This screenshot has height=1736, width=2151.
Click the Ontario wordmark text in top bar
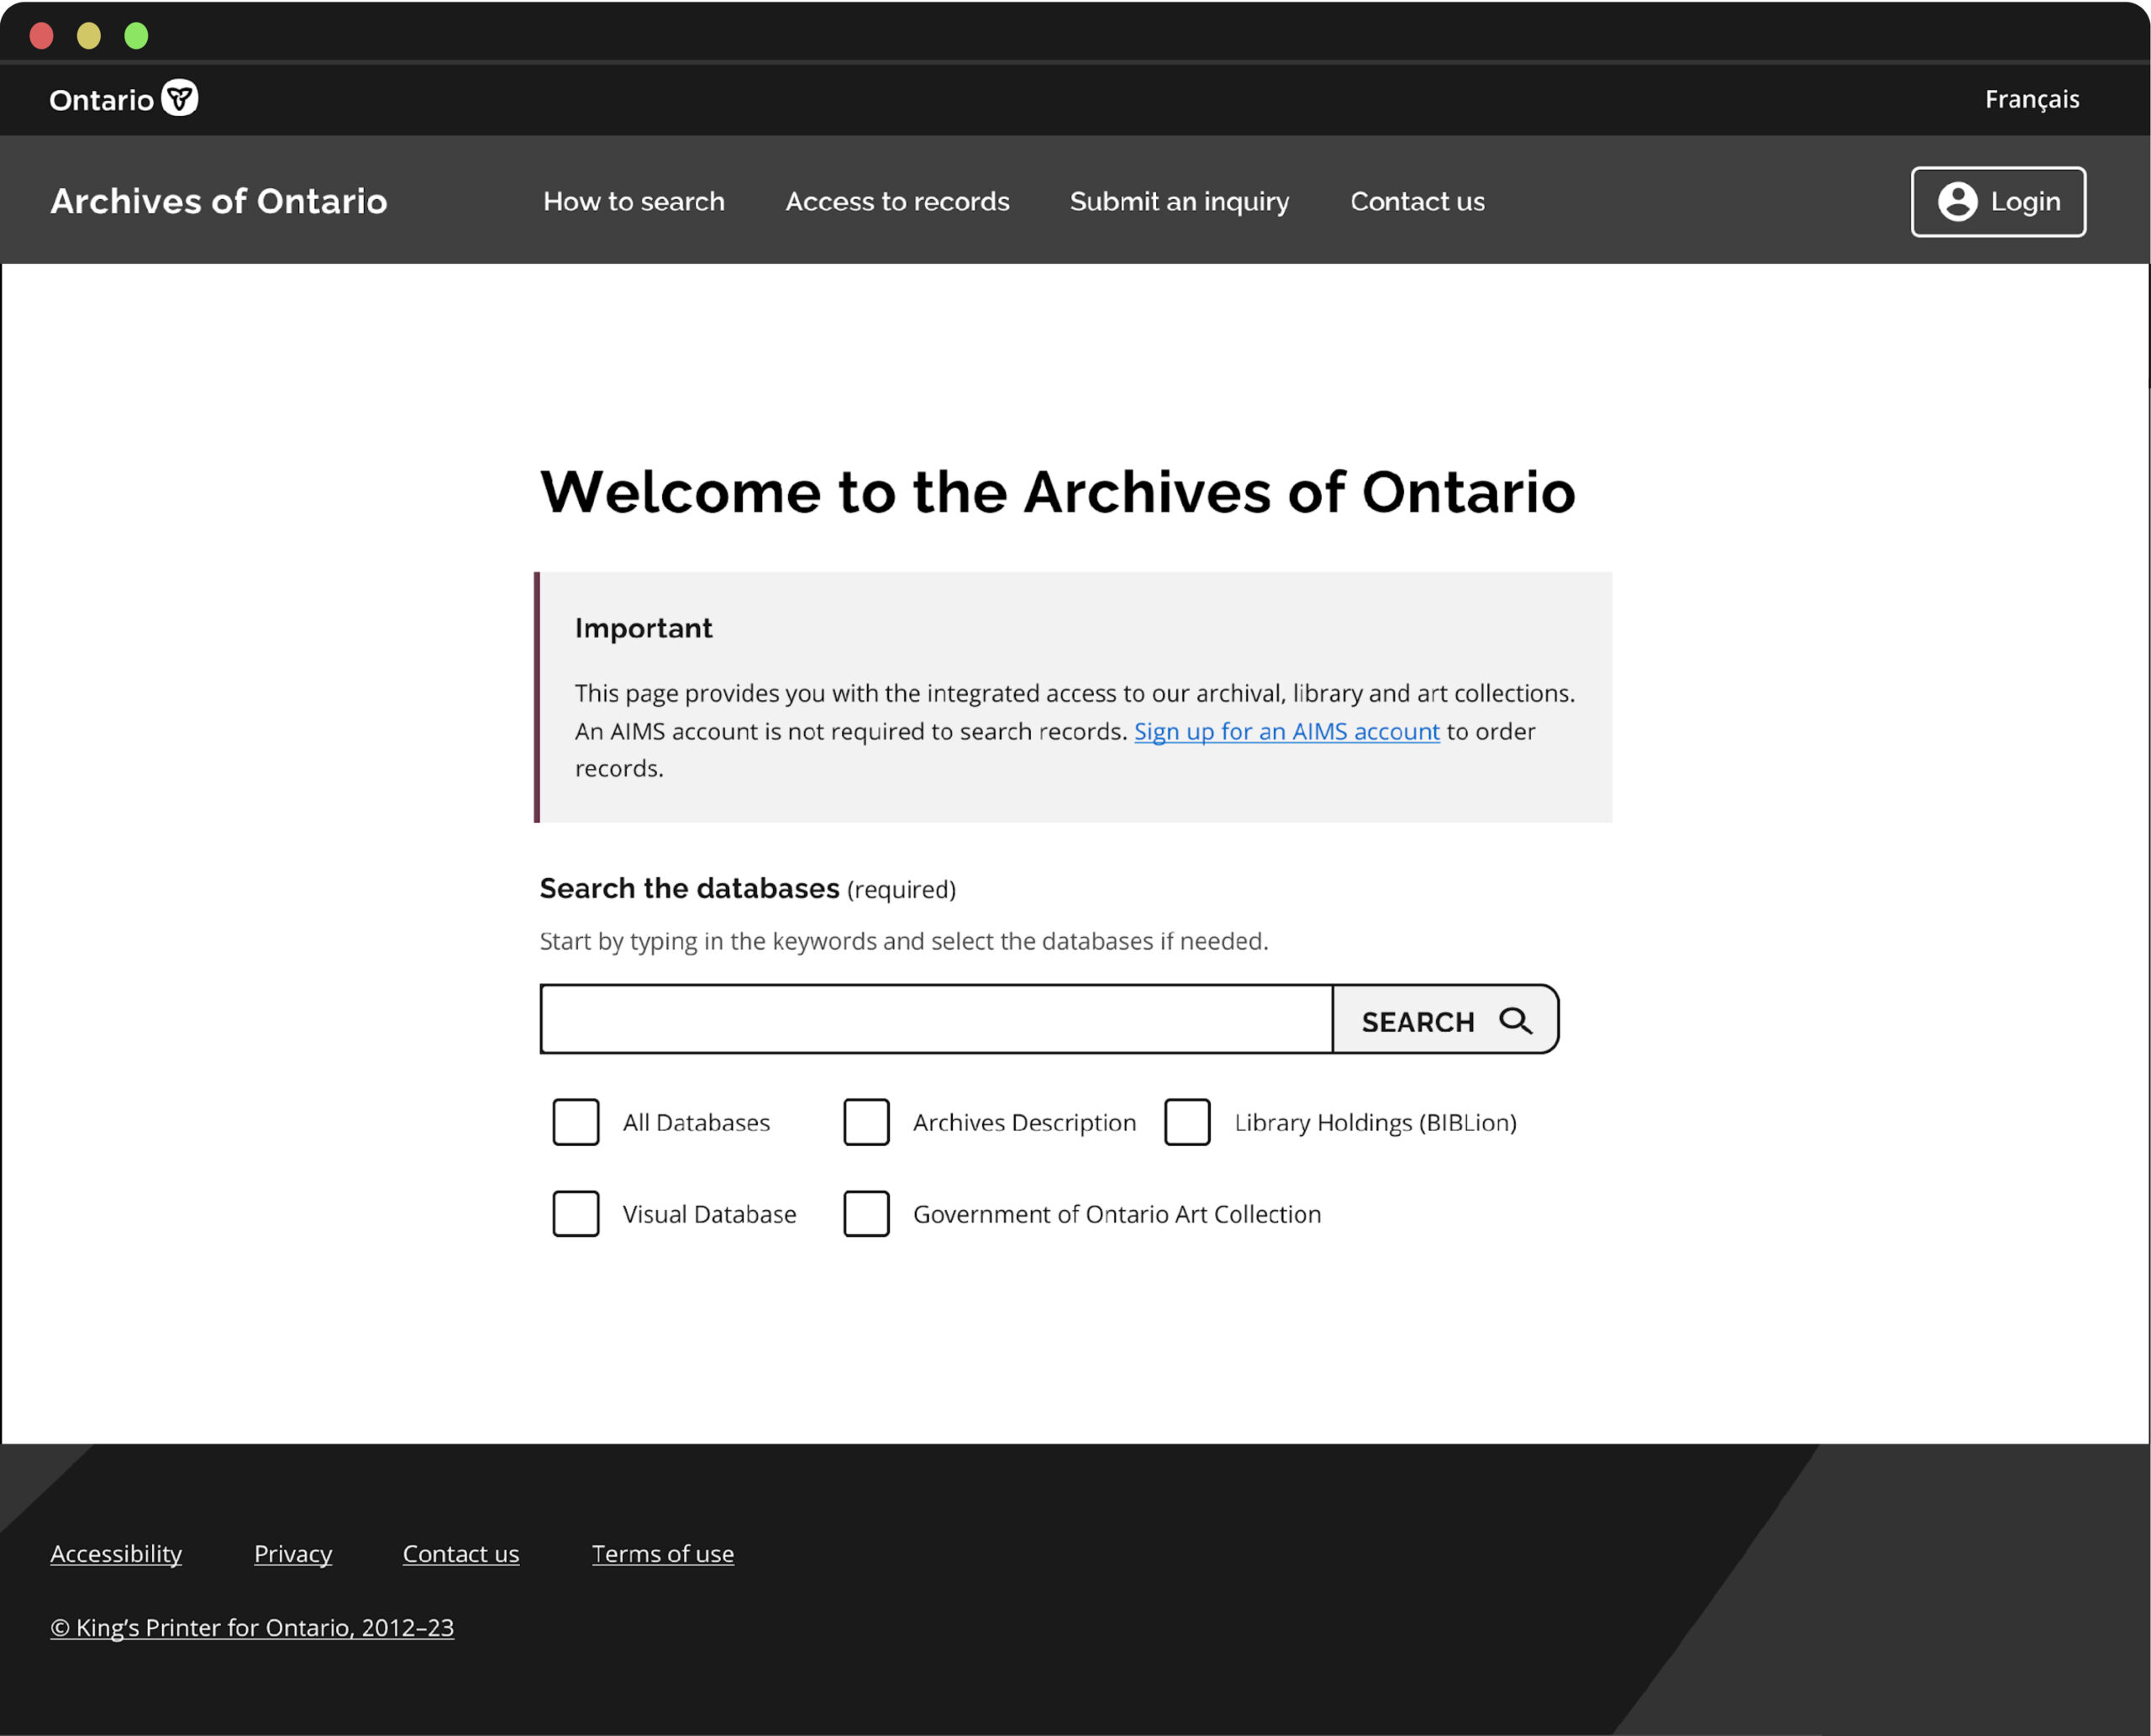101,100
